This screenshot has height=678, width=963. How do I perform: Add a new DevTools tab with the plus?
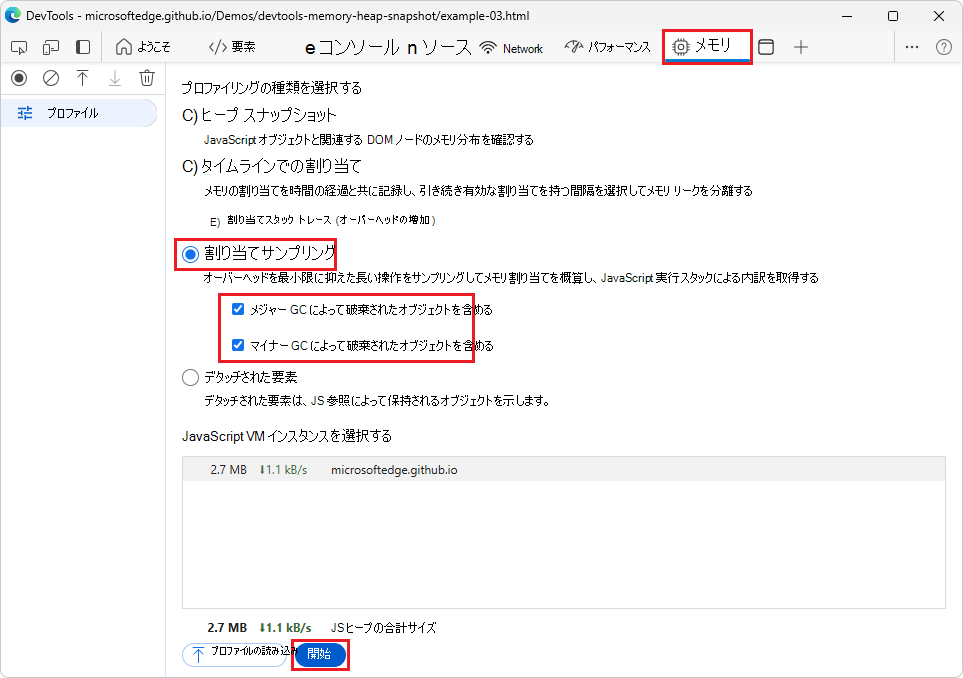tap(800, 46)
